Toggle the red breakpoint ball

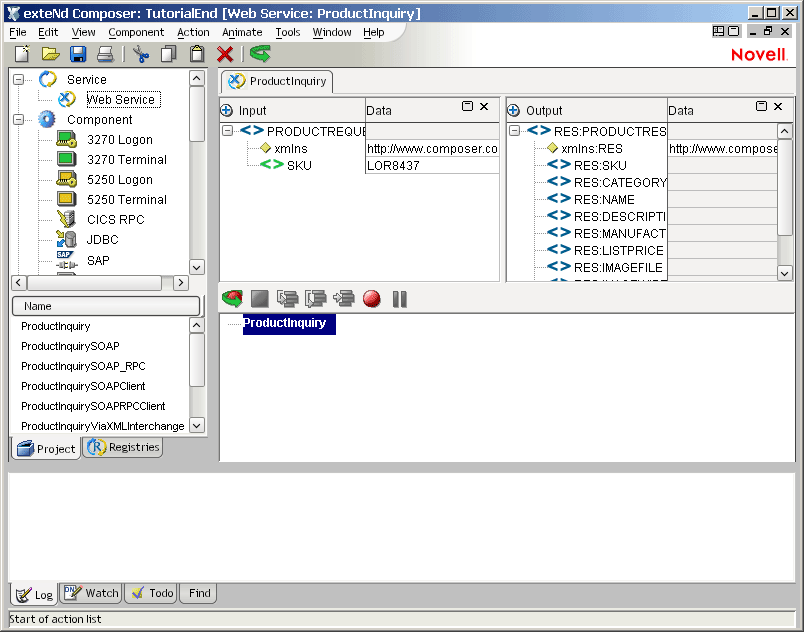(372, 298)
